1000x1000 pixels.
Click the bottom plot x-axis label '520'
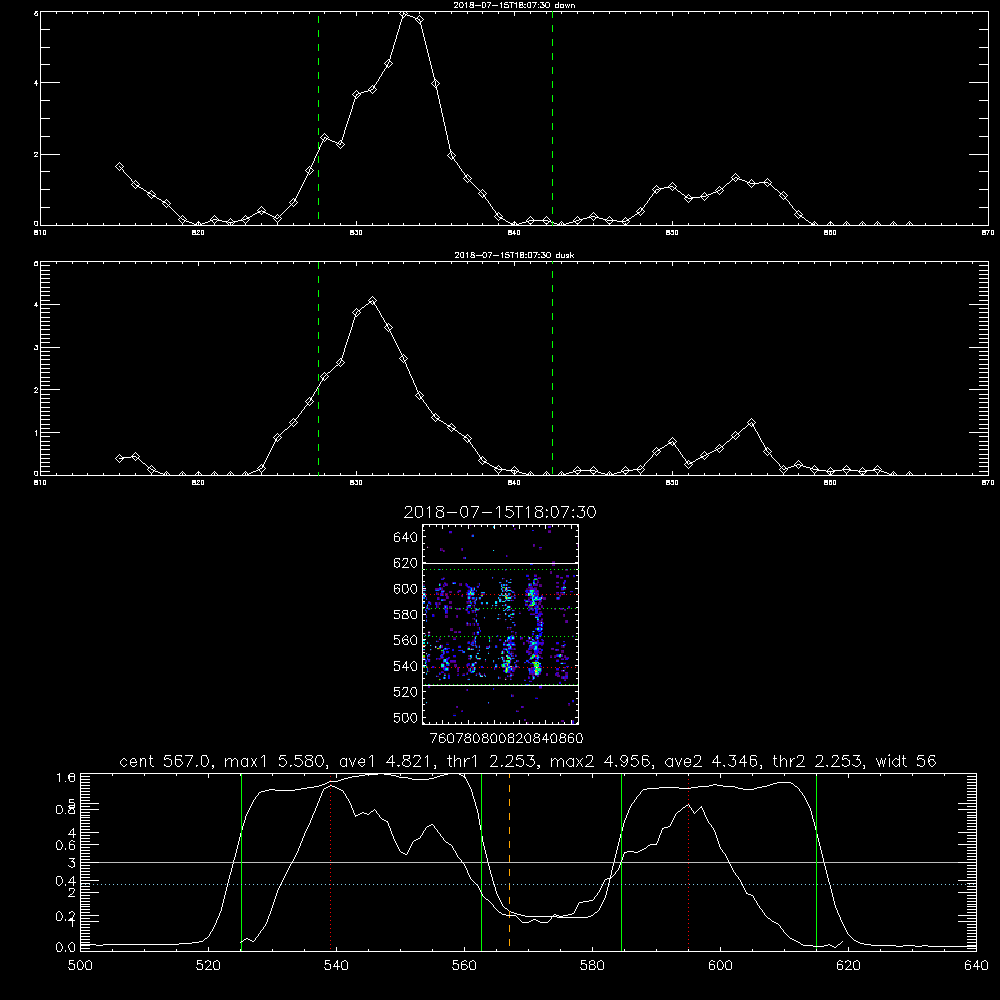point(208,966)
